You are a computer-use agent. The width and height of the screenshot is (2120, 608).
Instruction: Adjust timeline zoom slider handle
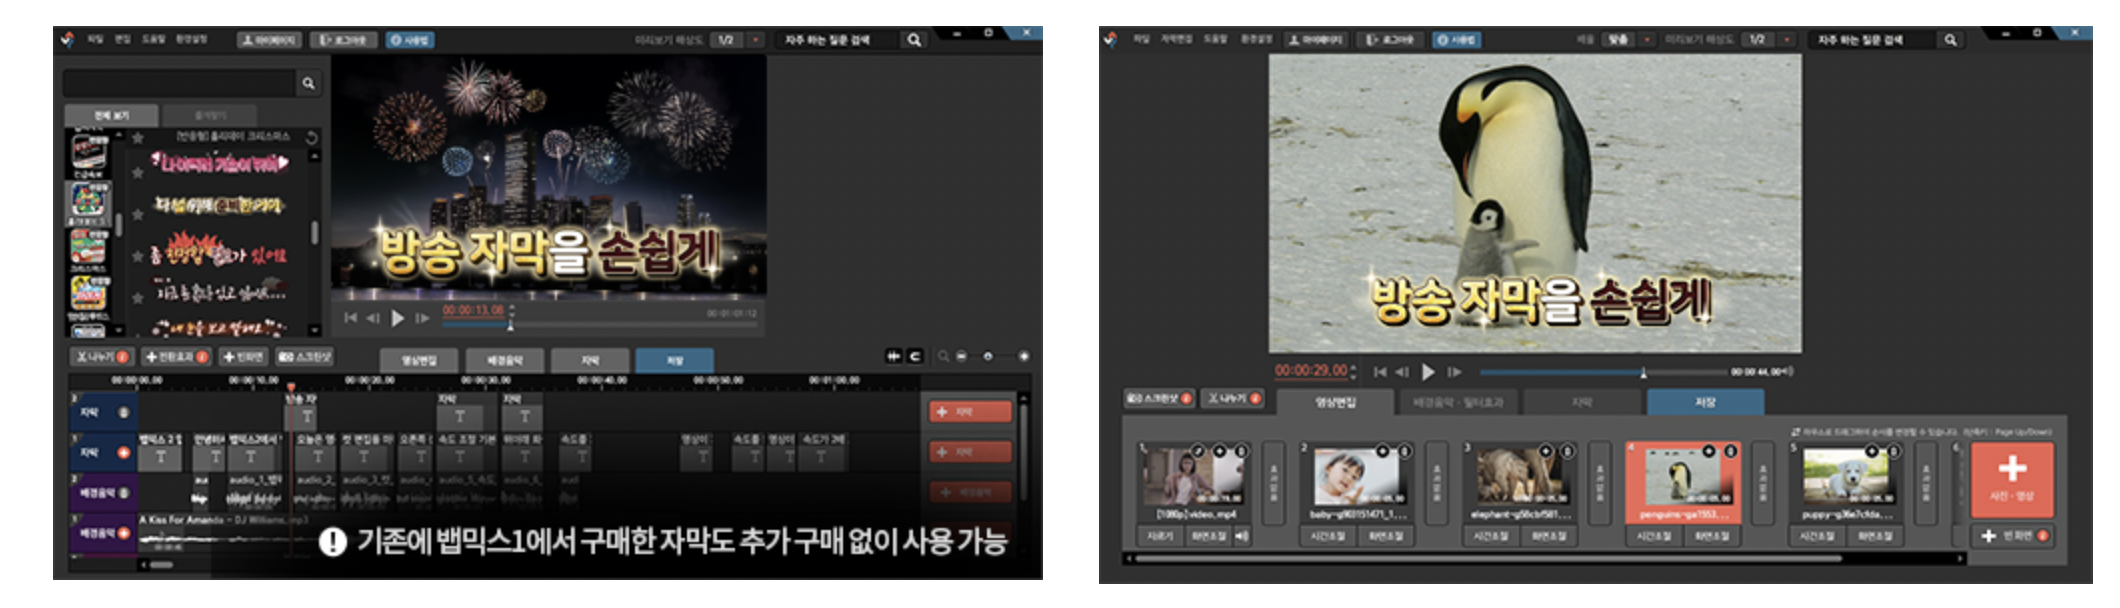pos(988,357)
